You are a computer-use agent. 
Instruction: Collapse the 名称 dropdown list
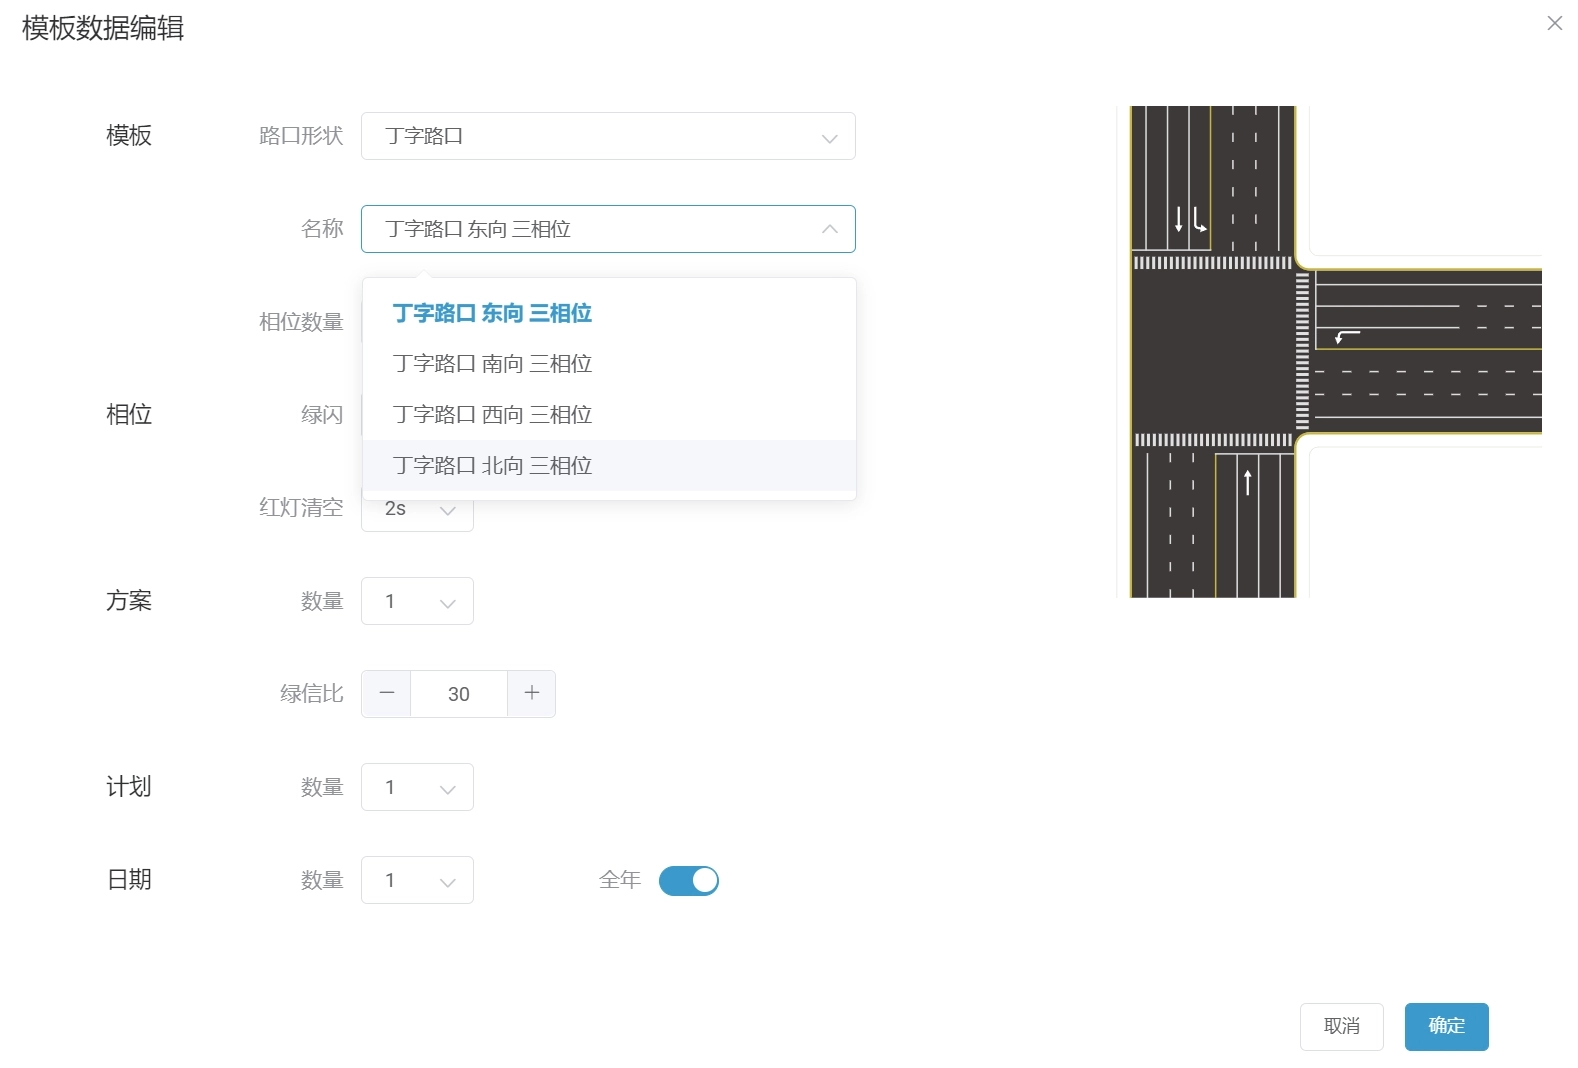pos(829,229)
